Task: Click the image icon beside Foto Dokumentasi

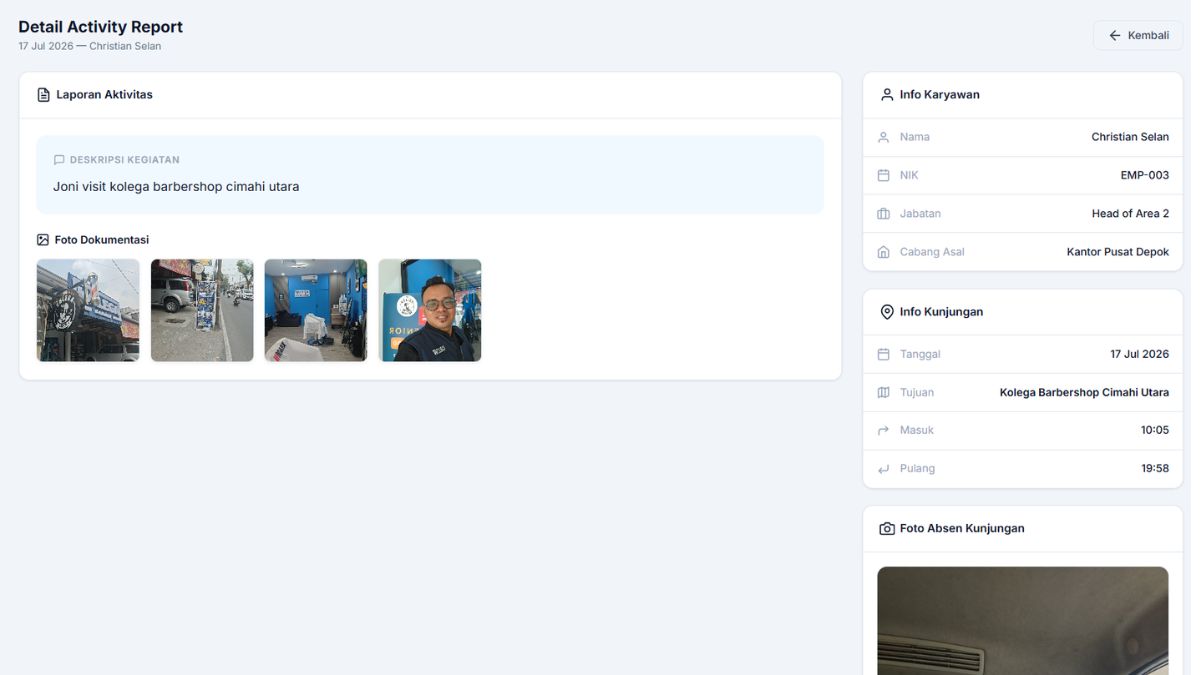Action: click(x=43, y=240)
